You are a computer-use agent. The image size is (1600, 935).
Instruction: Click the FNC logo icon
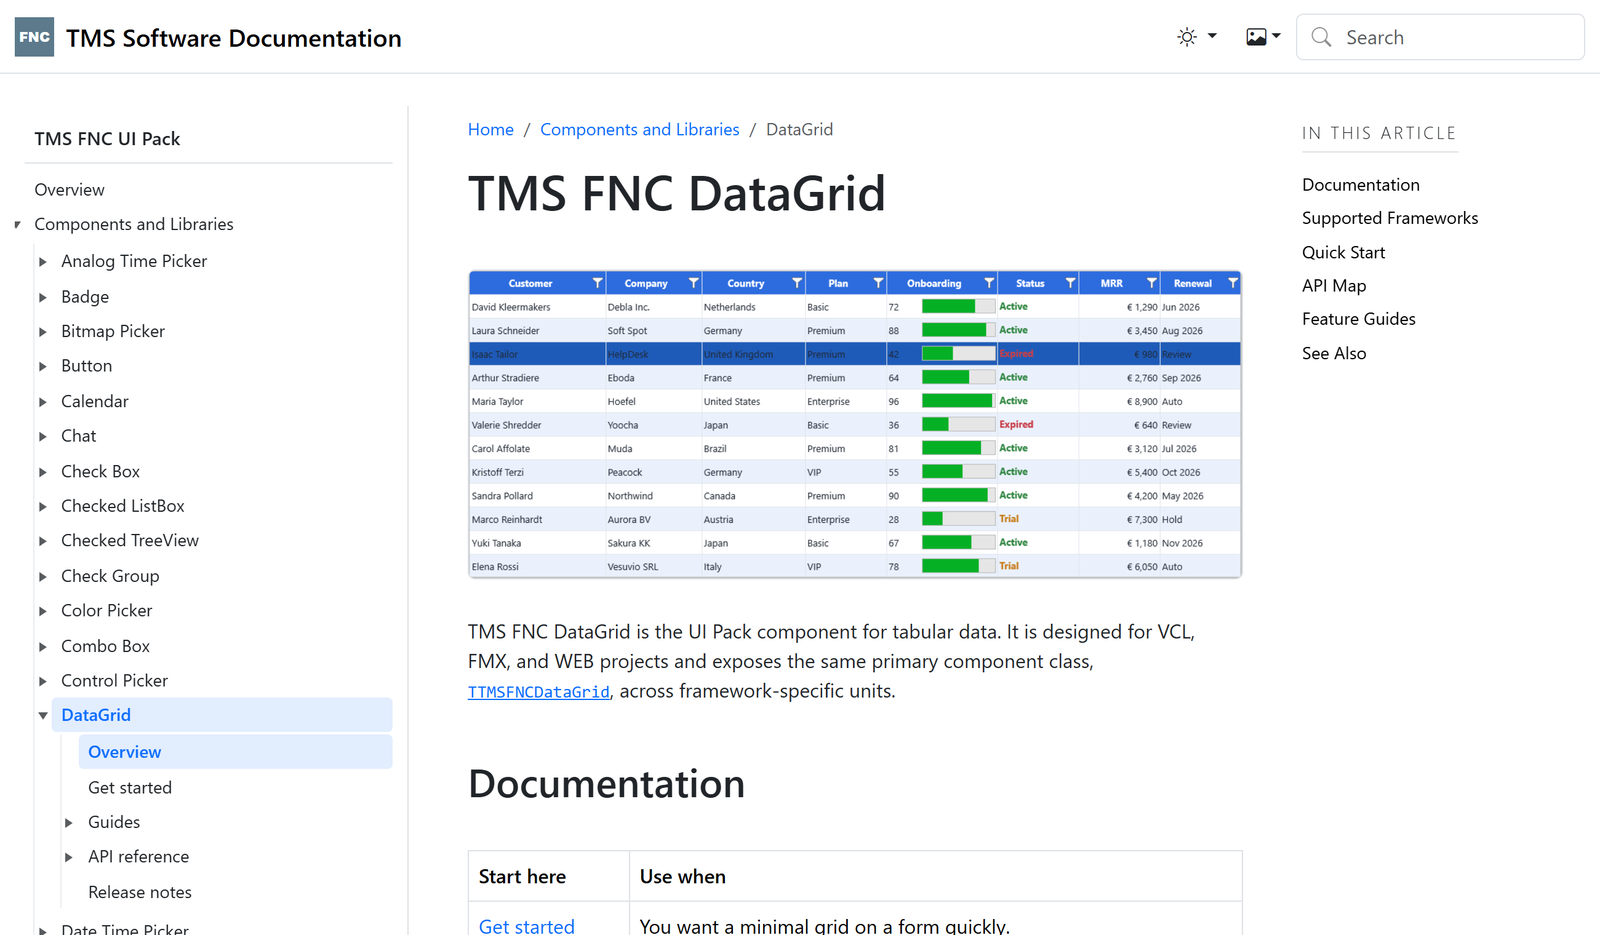(x=34, y=37)
